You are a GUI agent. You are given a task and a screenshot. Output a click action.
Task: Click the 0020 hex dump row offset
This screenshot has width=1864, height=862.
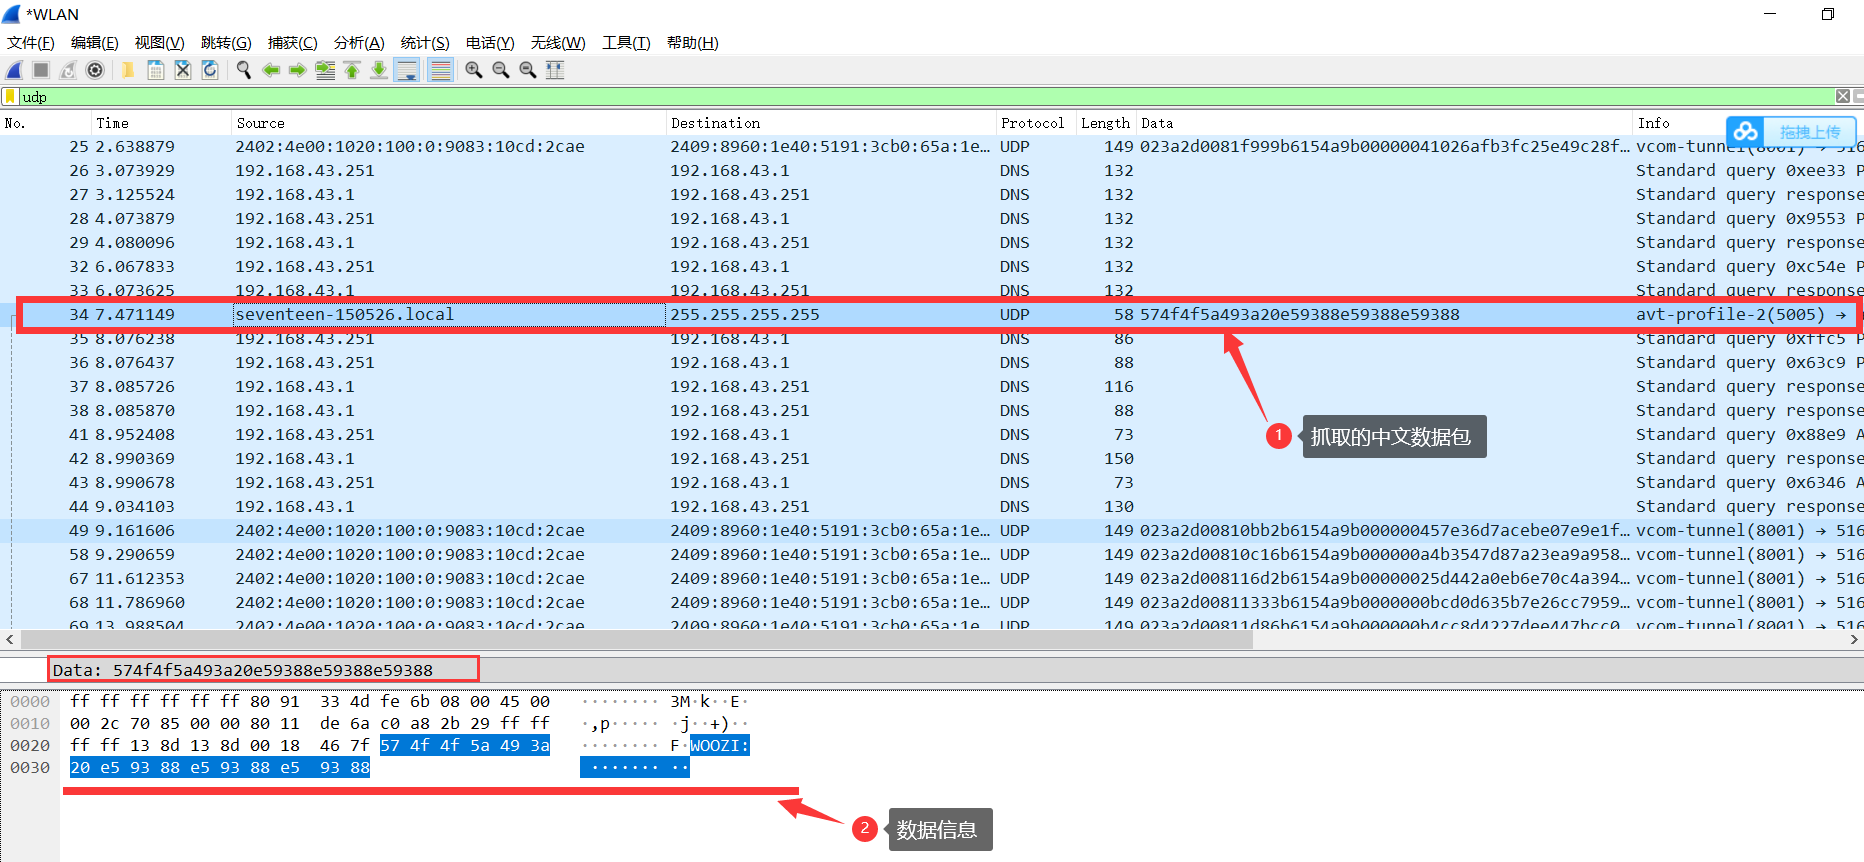(30, 746)
